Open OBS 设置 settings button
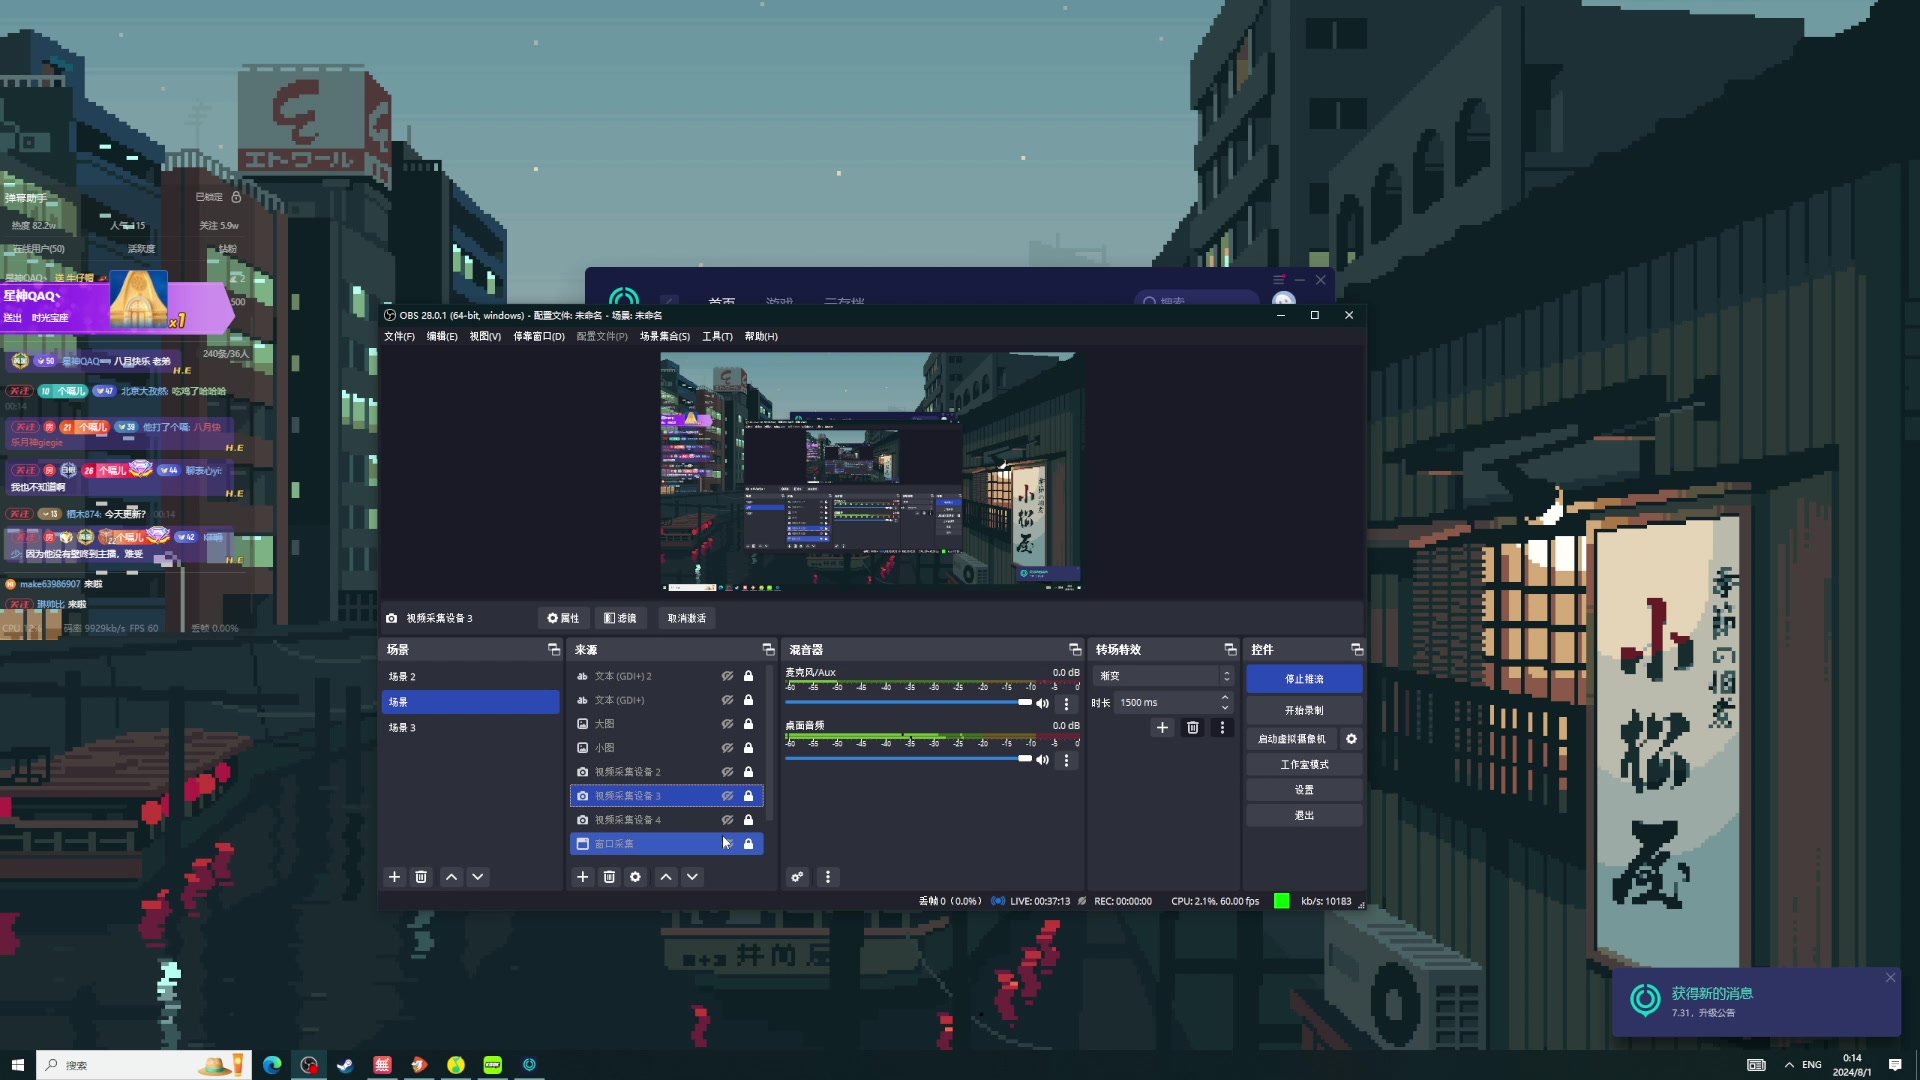 [1304, 790]
